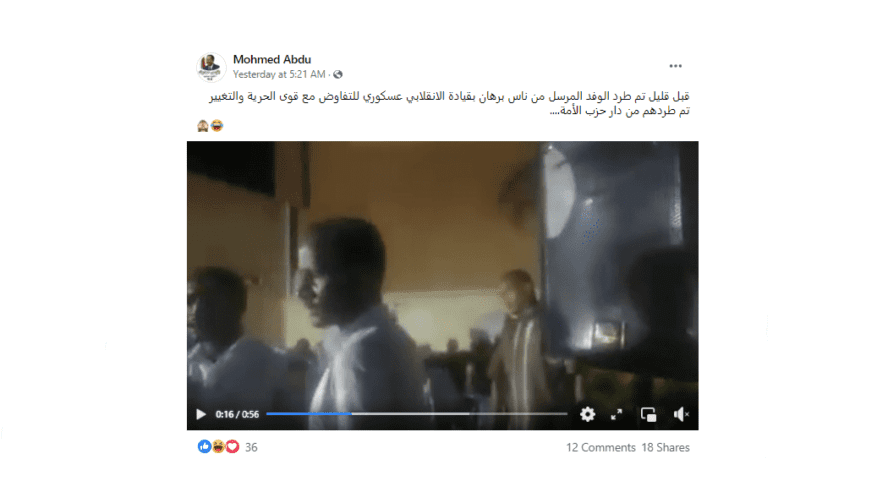
Task: Open Mohmed Abdu profile name link
Action: (x=272, y=59)
